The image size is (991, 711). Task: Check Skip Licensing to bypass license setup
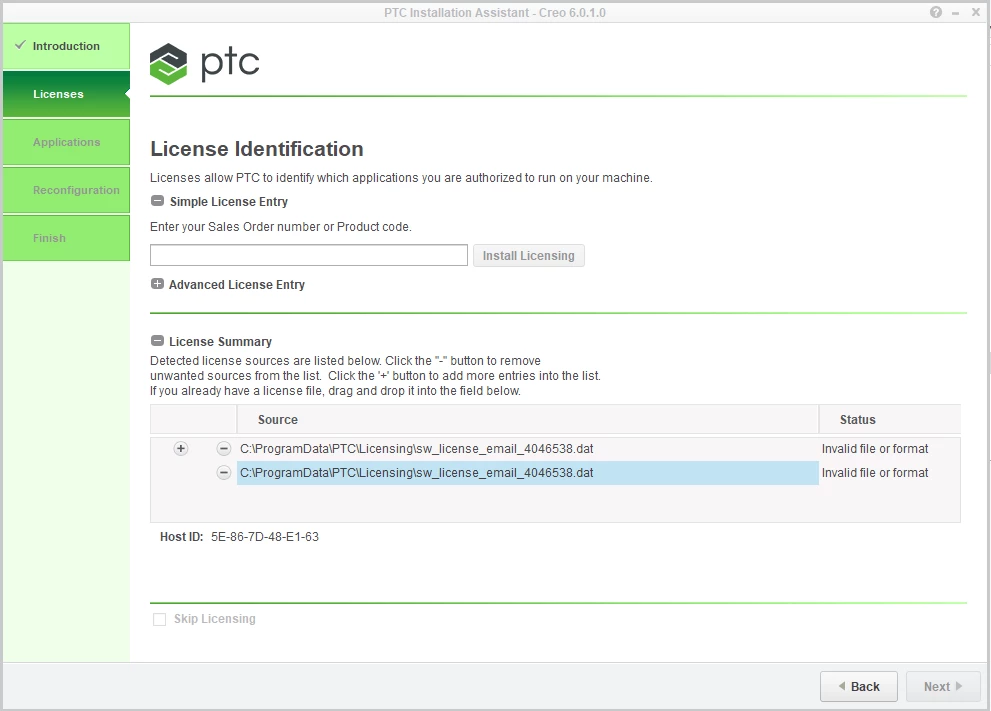click(159, 618)
